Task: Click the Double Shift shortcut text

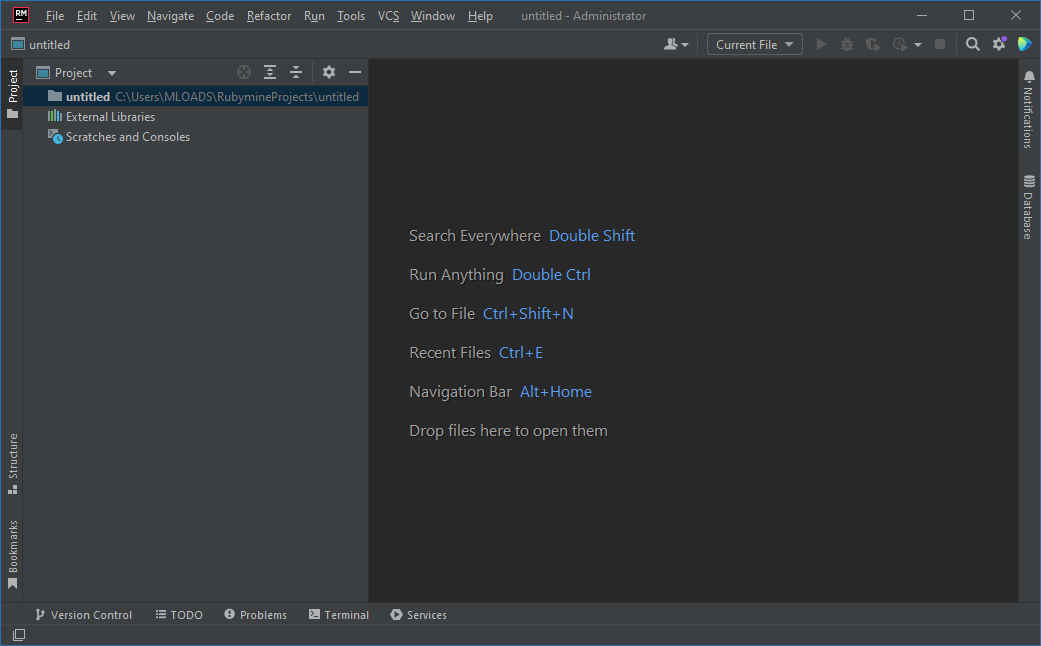Action: pos(592,236)
